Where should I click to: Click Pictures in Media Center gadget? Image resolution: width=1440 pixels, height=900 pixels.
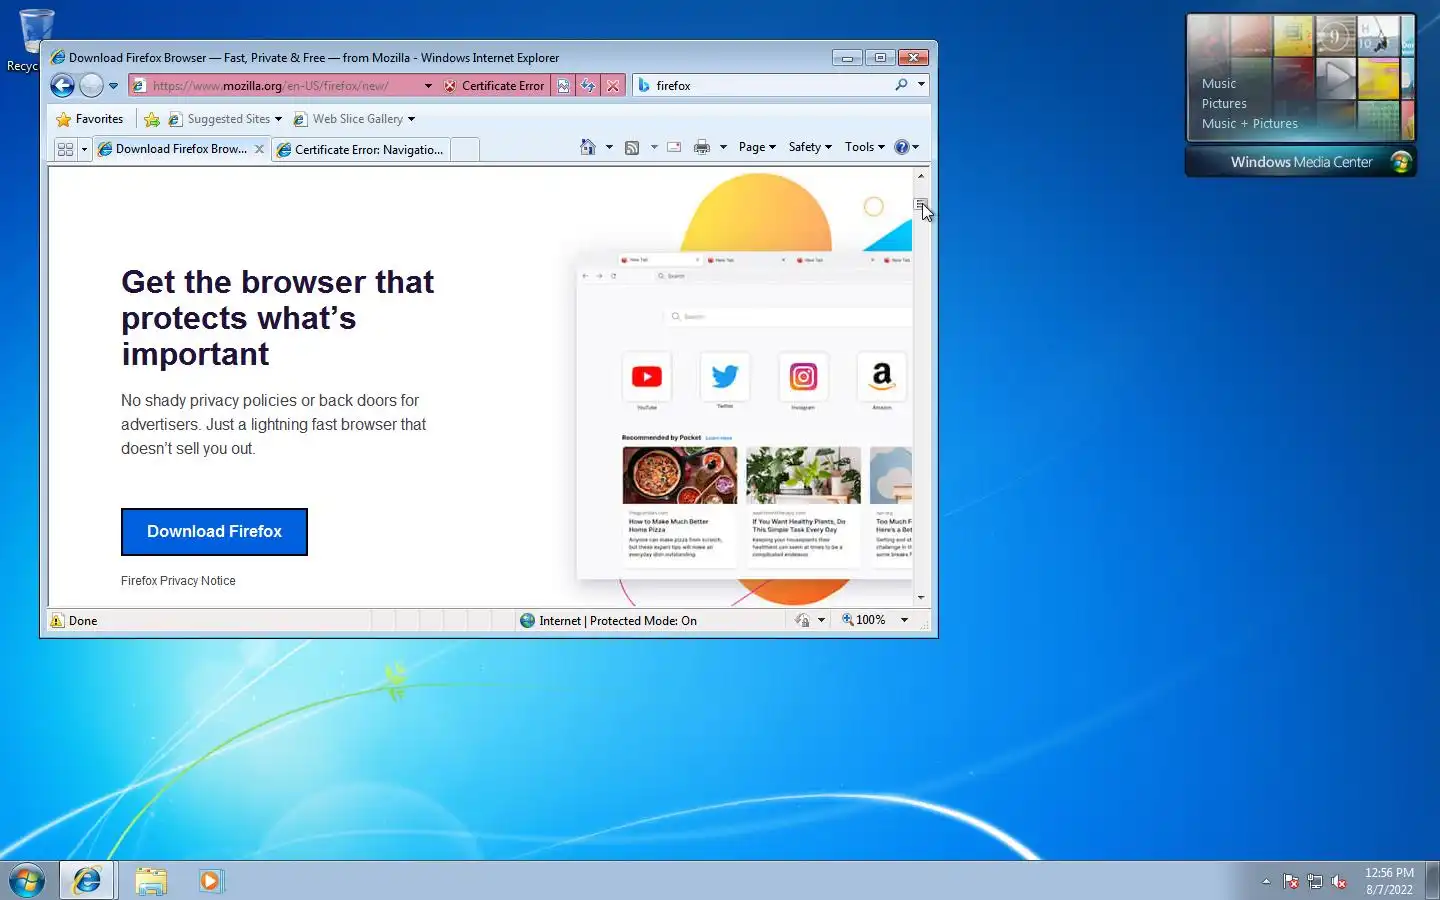click(1224, 104)
